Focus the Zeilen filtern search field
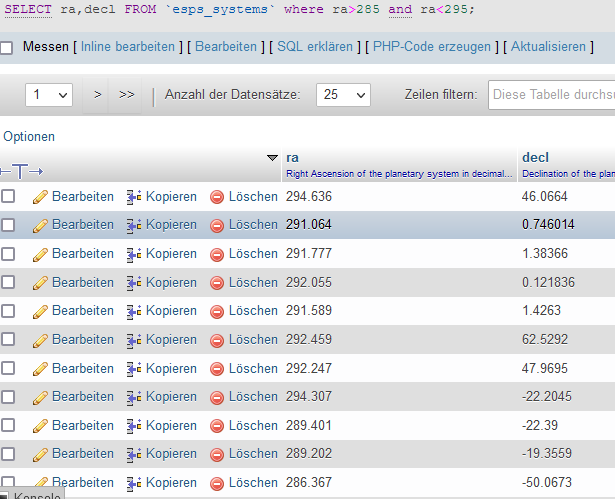 tap(551, 95)
